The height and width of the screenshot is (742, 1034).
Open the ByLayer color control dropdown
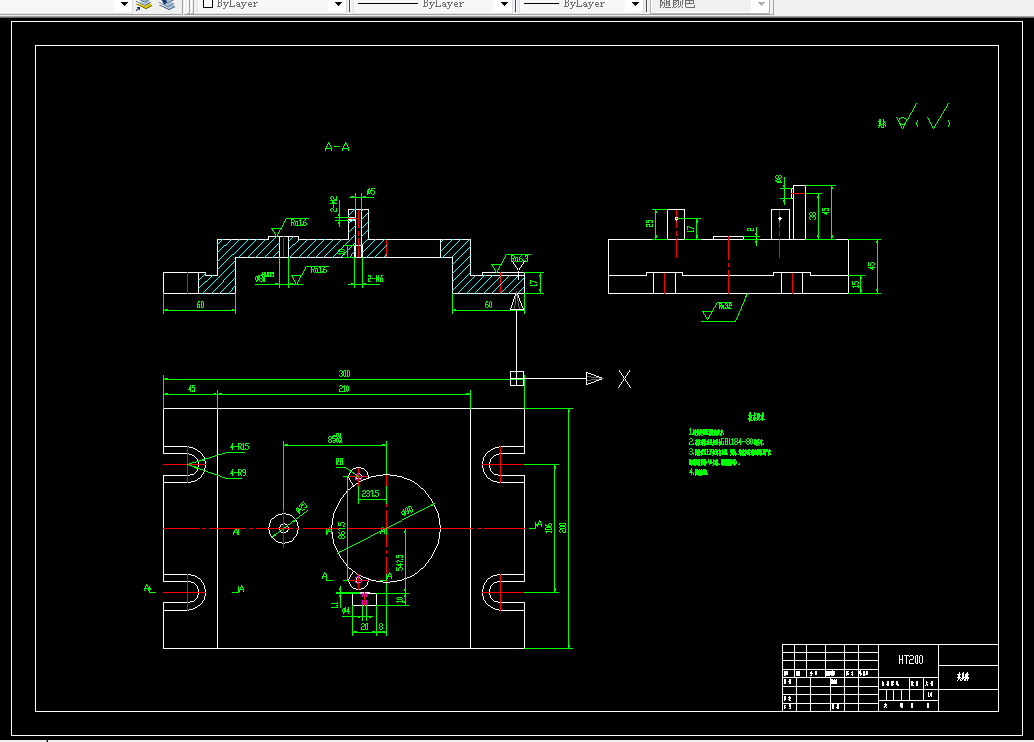tap(338, 5)
